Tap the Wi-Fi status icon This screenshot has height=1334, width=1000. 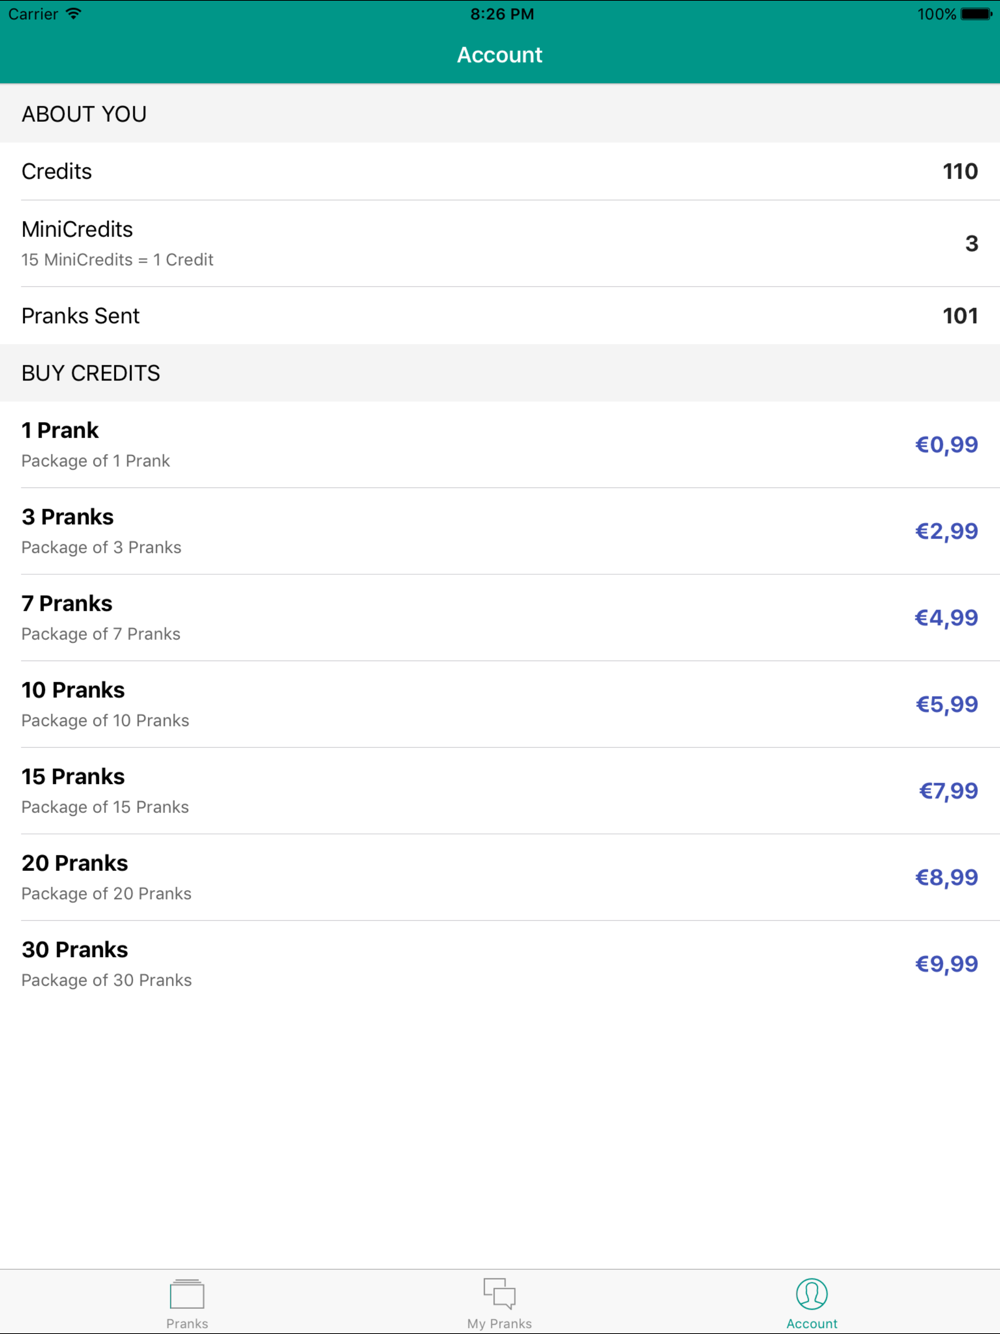[73, 14]
